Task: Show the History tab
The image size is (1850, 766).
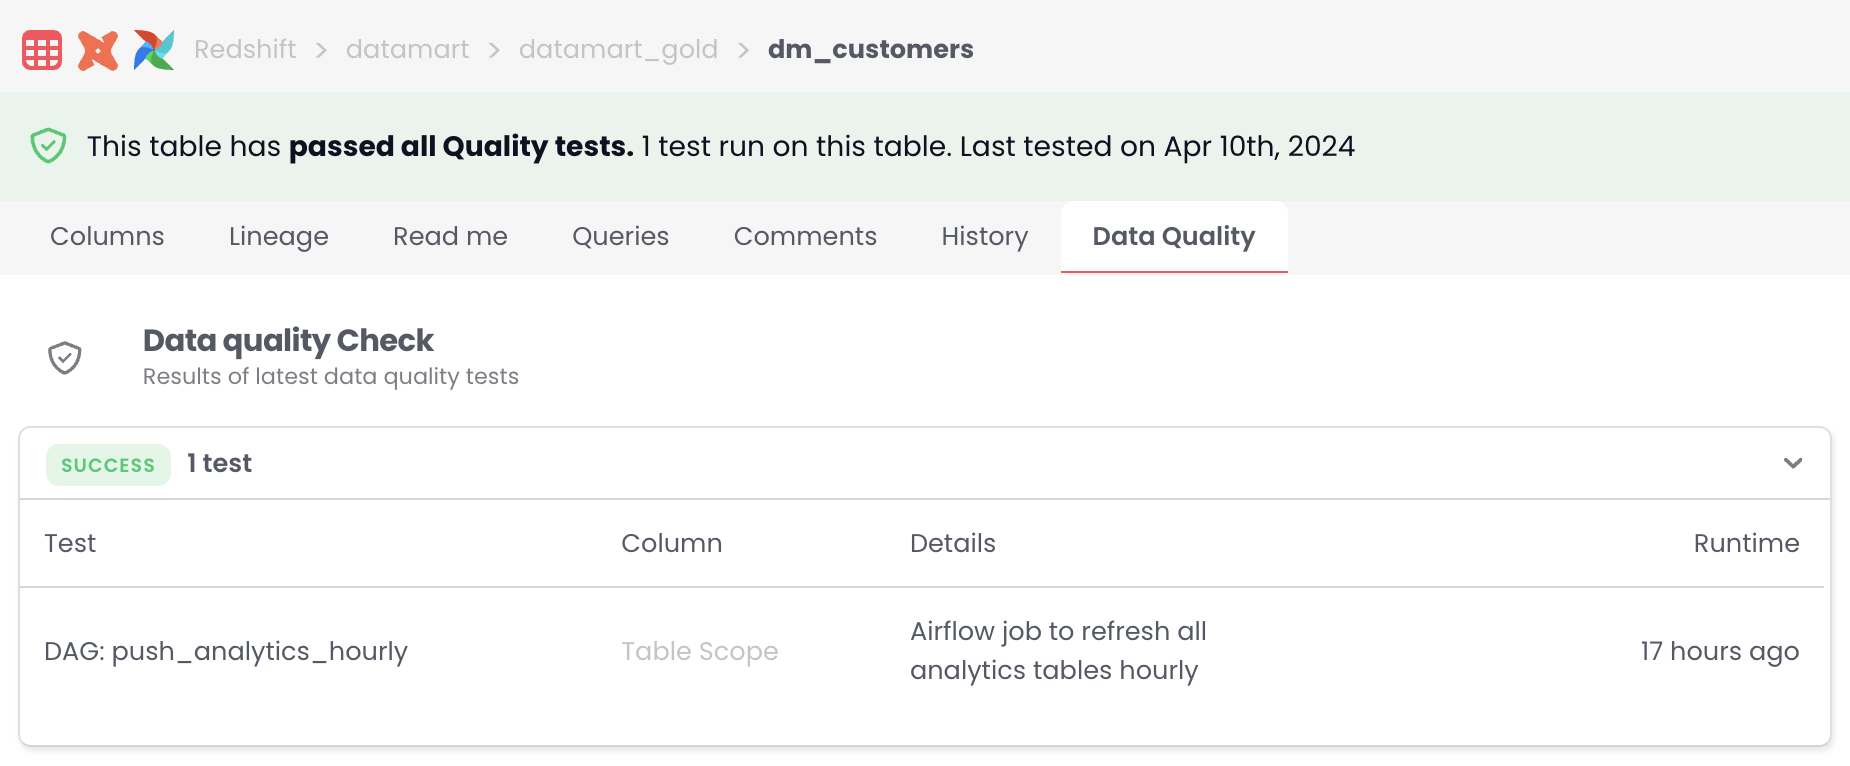Action: point(984,237)
